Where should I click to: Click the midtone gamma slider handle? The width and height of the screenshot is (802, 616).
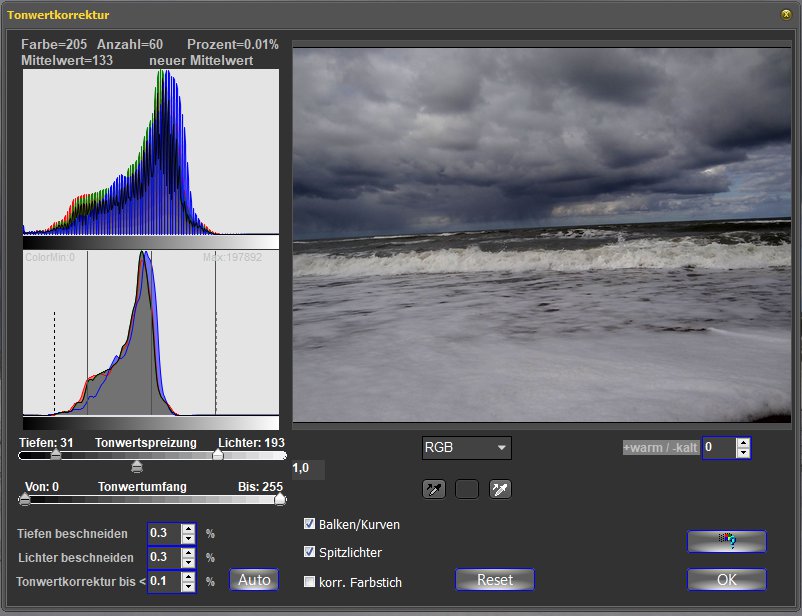coord(137,466)
